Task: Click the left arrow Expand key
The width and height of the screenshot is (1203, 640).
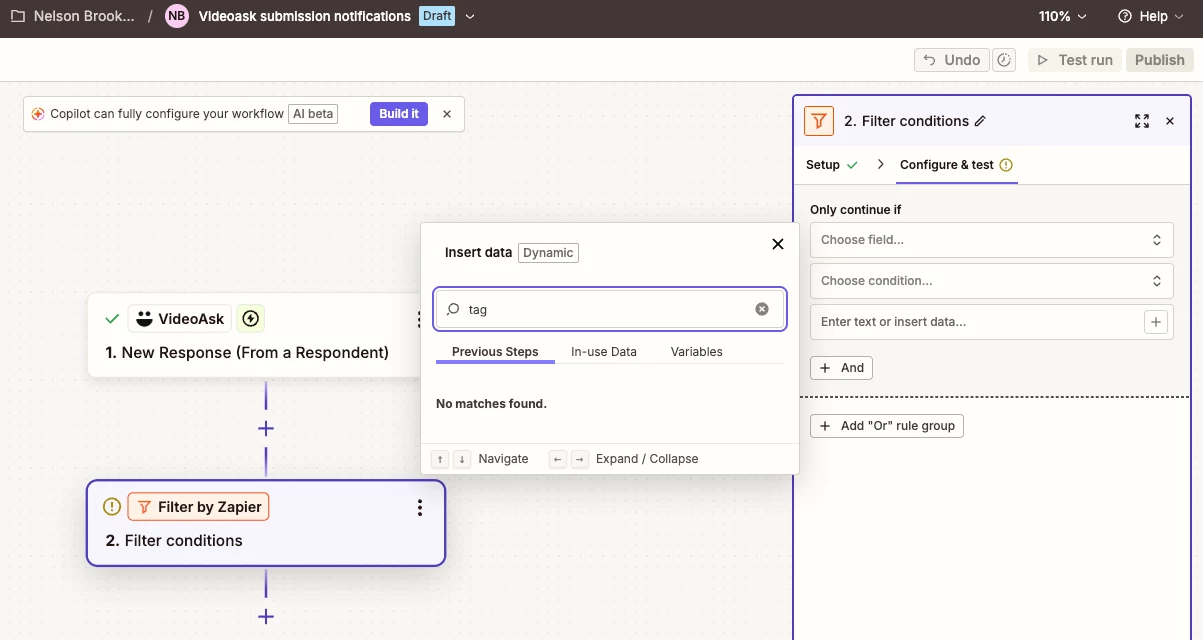Action: 558,459
